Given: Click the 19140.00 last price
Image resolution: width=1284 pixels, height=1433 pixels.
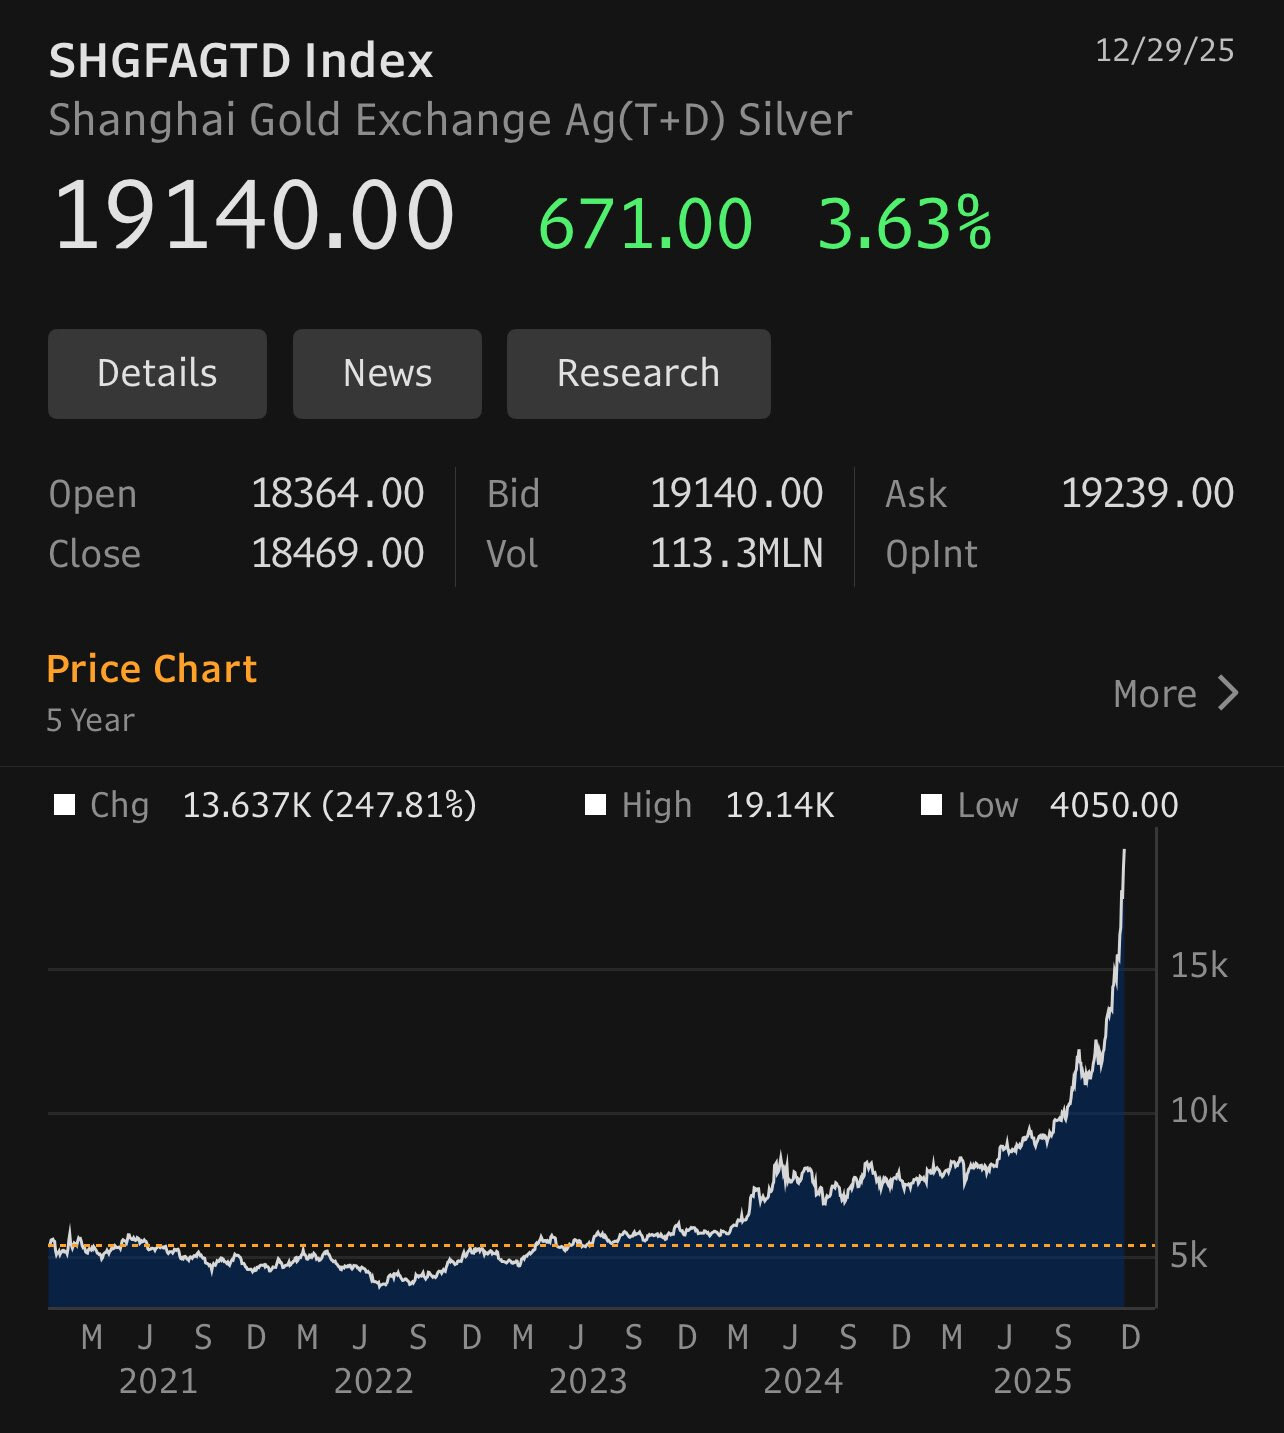Looking at the screenshot, I should [x=254, y=216].
